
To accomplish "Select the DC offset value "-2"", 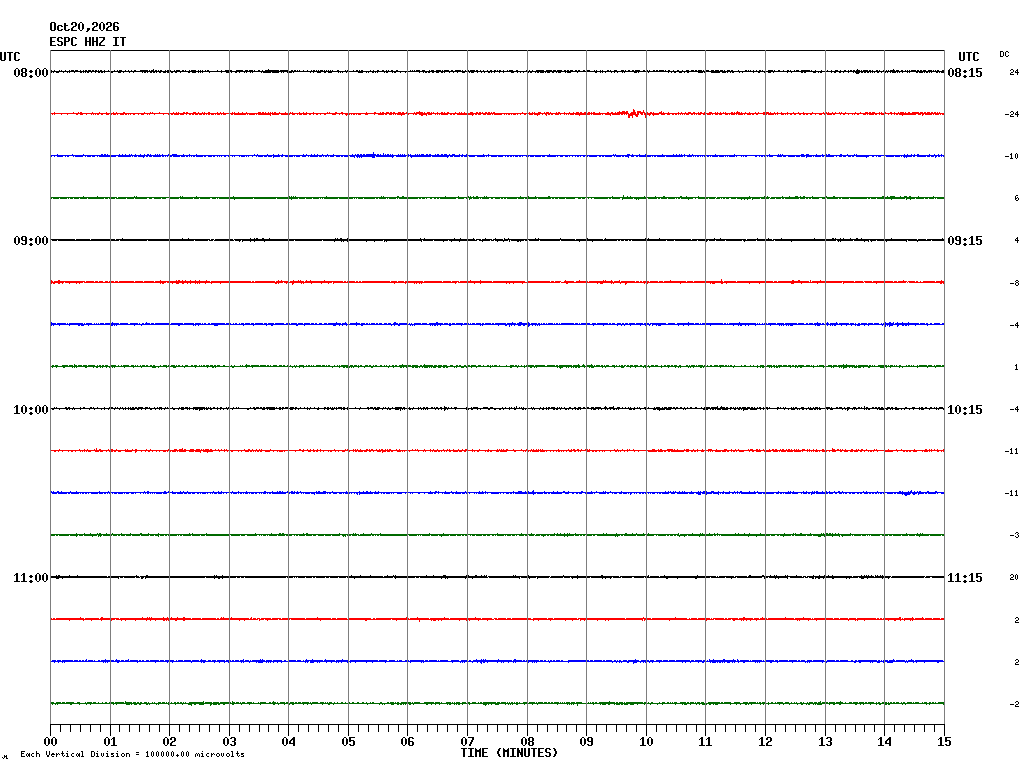I will [x=1014, y=704].
